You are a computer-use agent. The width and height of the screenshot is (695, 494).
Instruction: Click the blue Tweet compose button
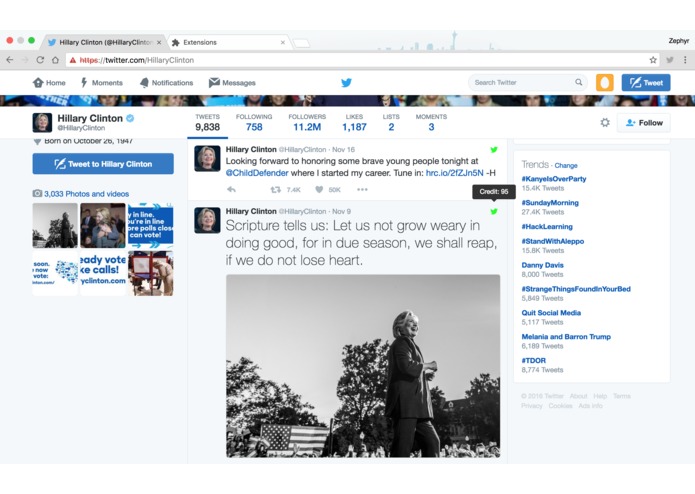(646, 82)
